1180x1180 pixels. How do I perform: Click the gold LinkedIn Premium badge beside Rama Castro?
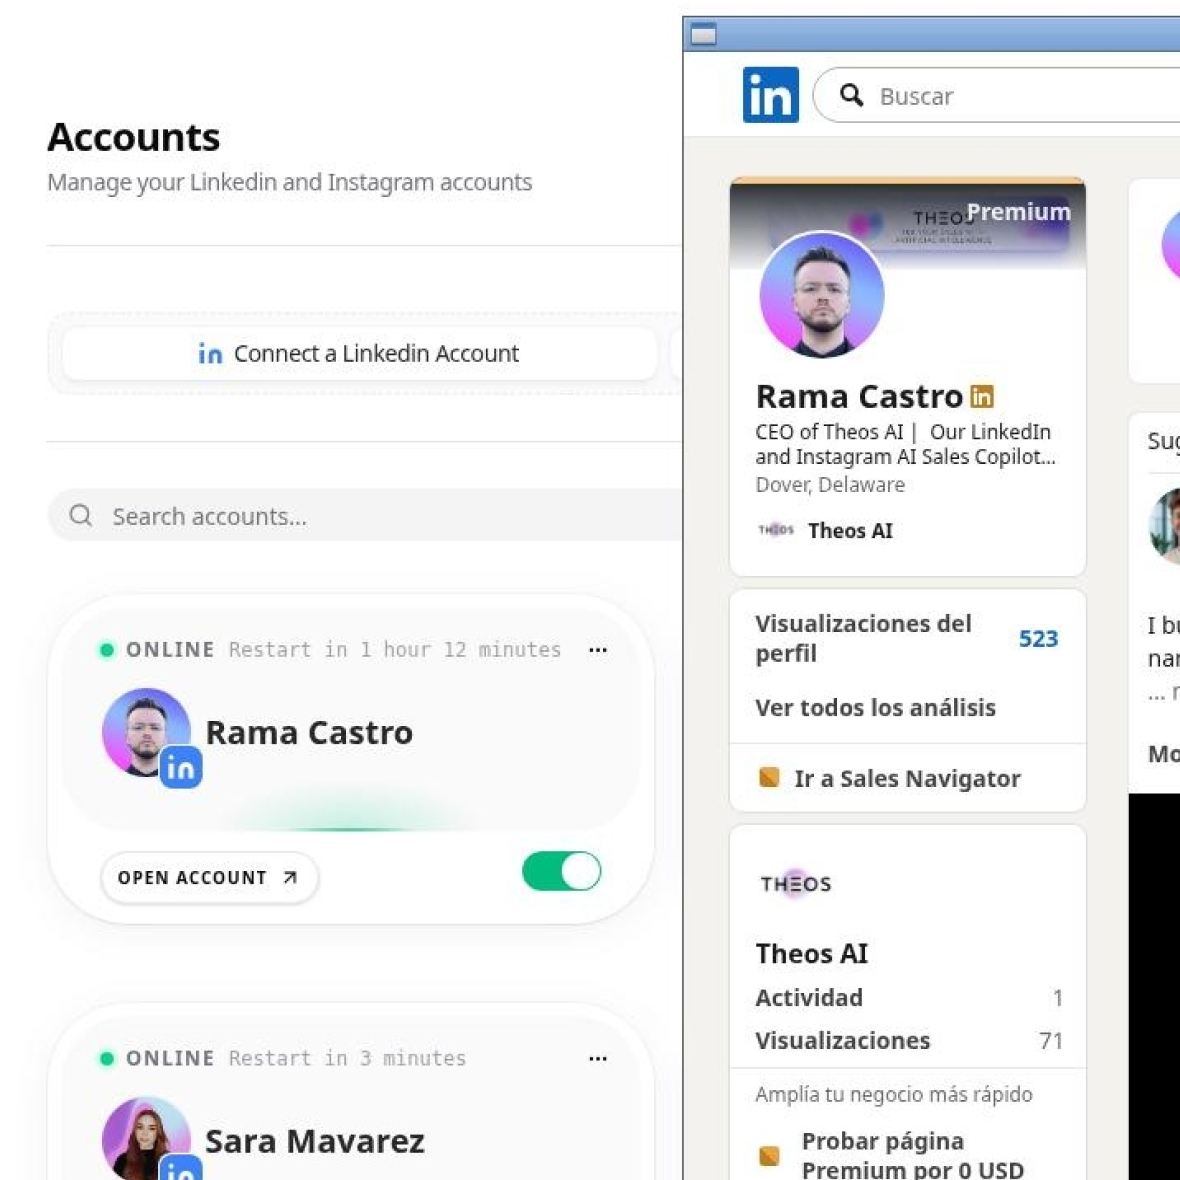coord(982,396)
